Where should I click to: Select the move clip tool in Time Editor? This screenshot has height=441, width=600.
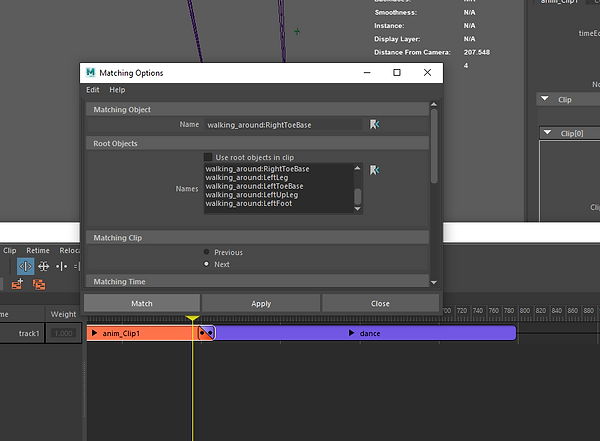click(x=44, y=266)
